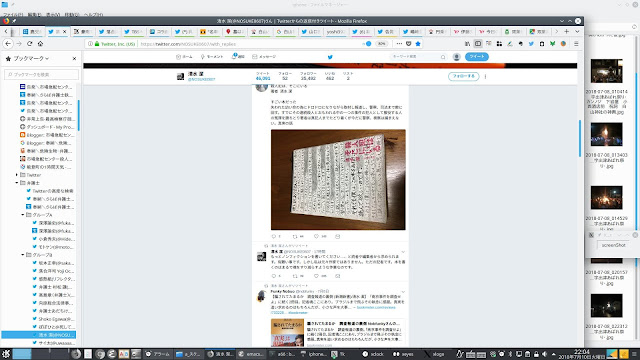
Task: Open Twitter 通知 notifications
Action: point(238,57)
